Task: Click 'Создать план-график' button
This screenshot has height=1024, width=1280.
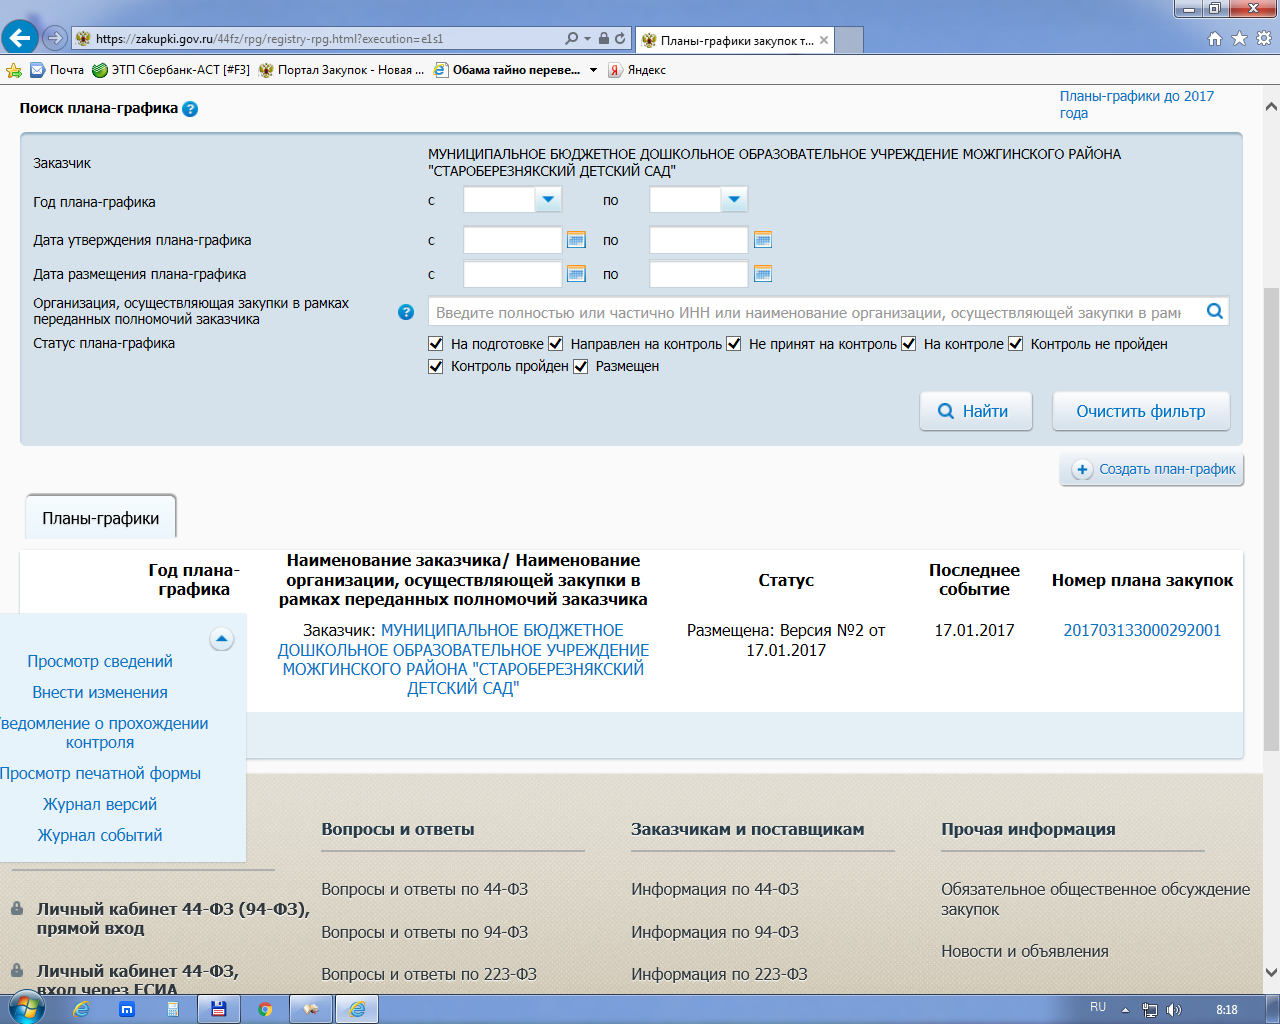Action: tap(1152, 469)
